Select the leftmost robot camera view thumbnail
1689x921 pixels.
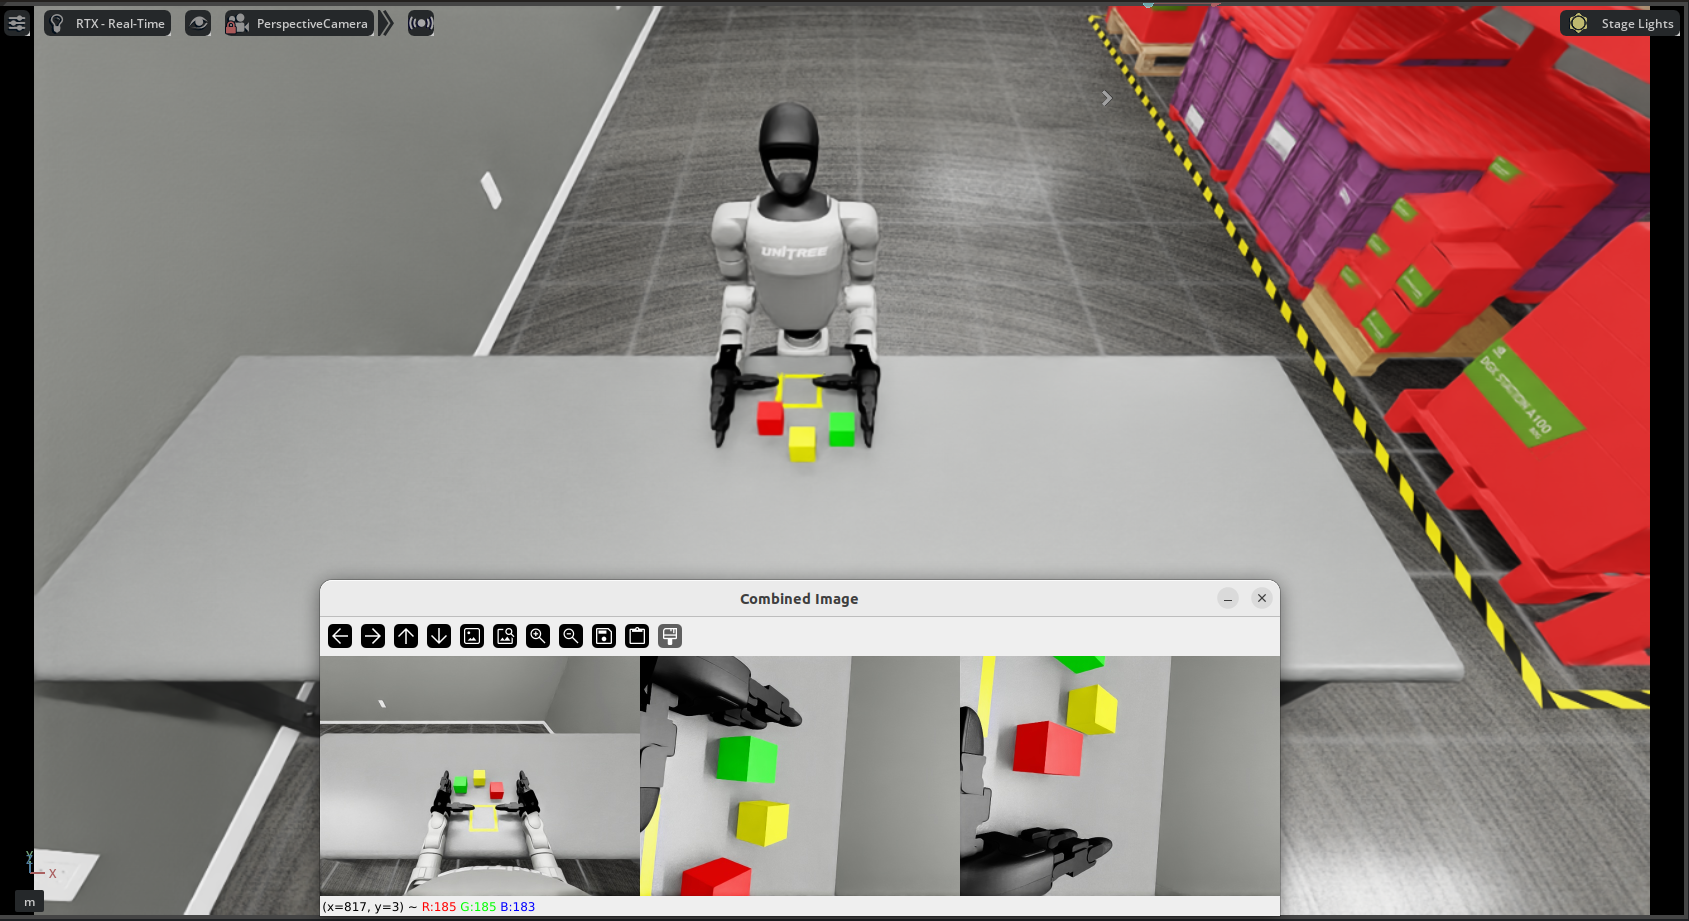click(x=479, y=777)
